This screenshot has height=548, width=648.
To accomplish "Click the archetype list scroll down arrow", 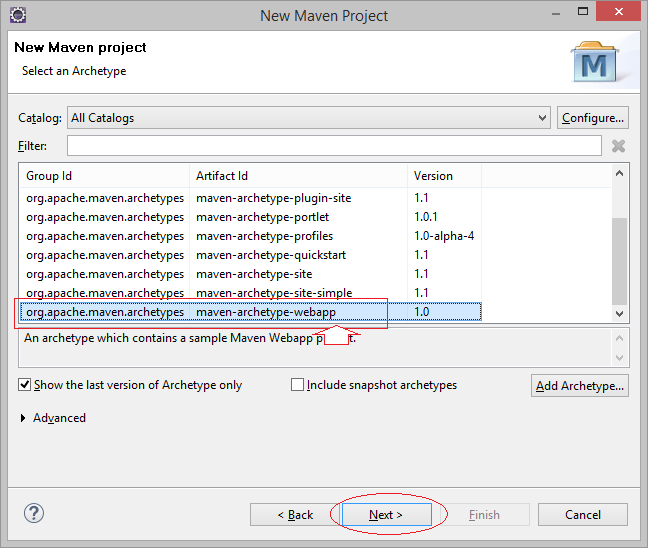I will [x=619, y=314].
